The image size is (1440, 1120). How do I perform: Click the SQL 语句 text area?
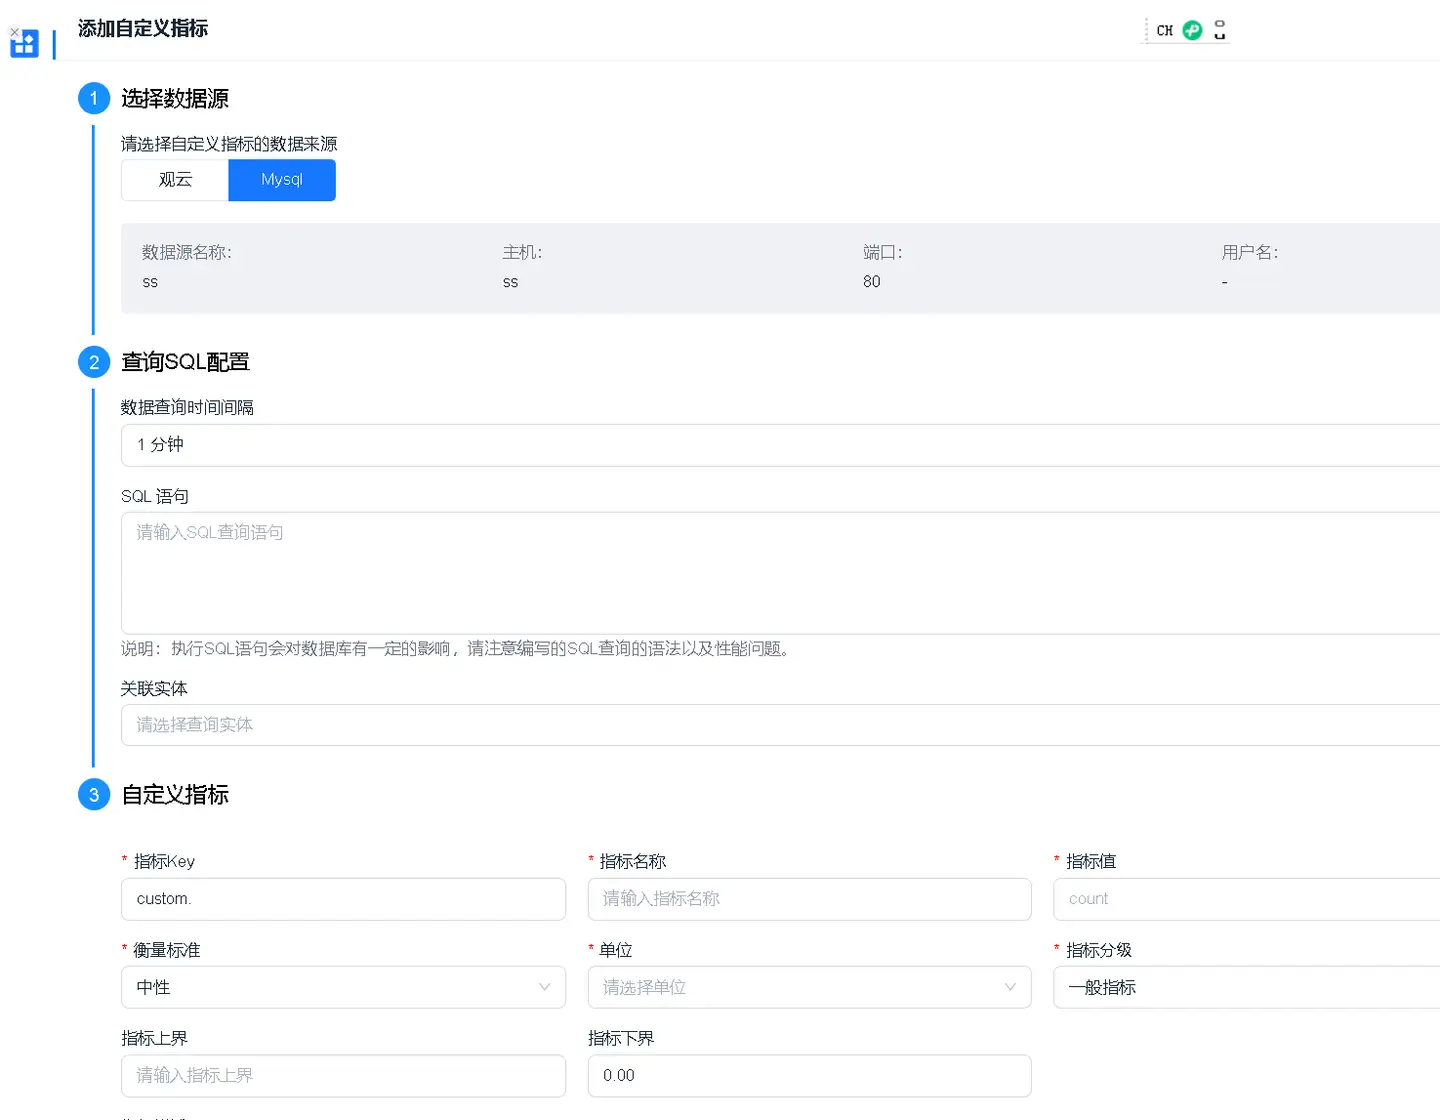pos(780,573)
